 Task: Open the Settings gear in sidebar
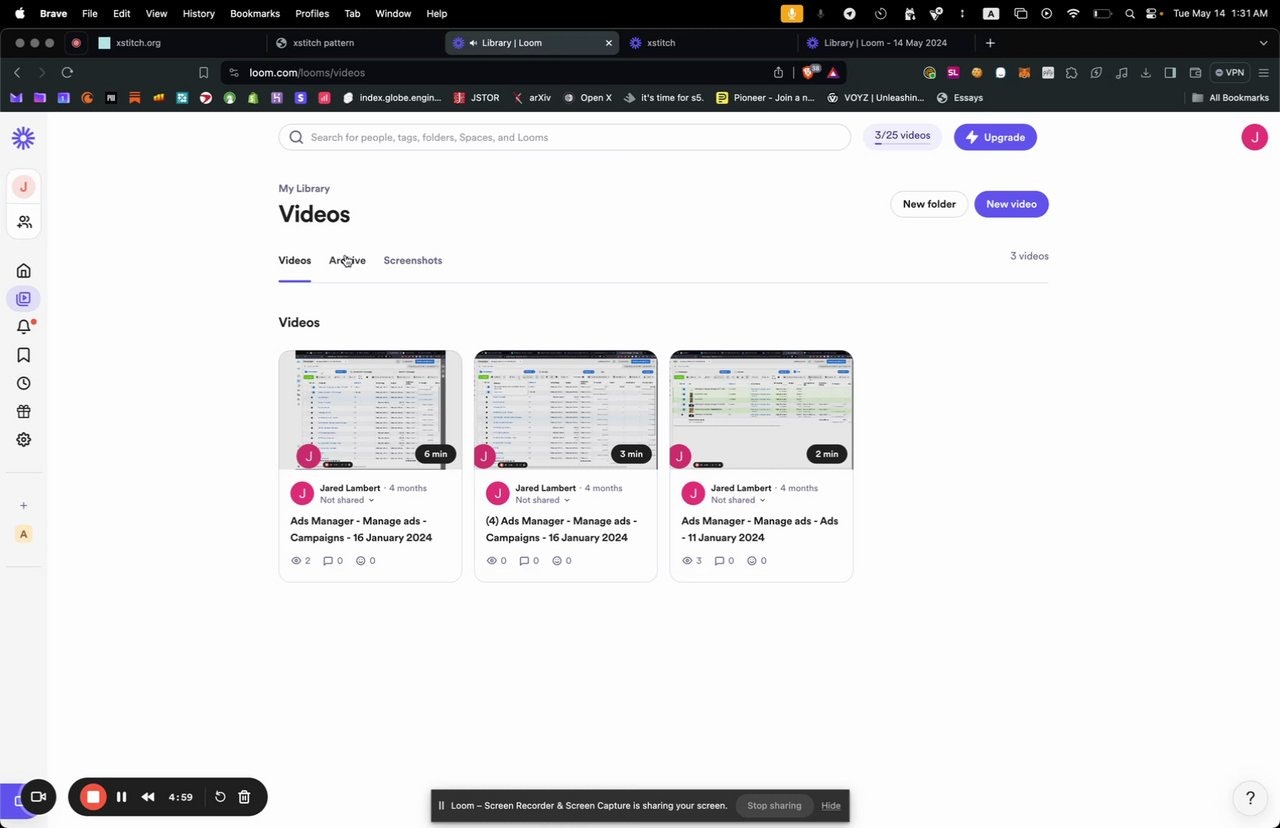tap(23, 439)
